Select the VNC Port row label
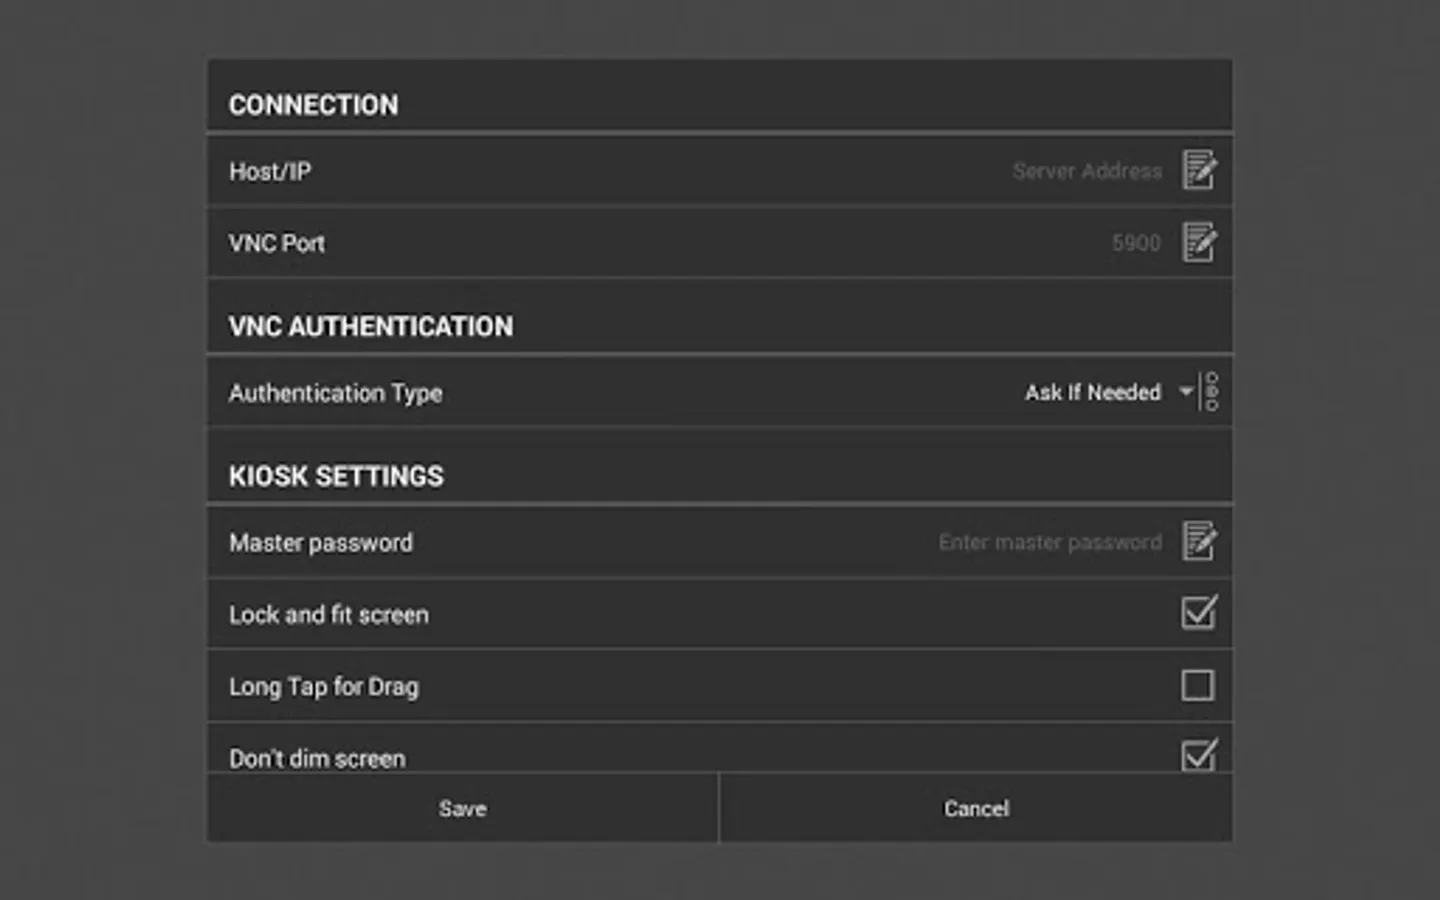This screenshot has width=1440, height=900. (277, 243)
